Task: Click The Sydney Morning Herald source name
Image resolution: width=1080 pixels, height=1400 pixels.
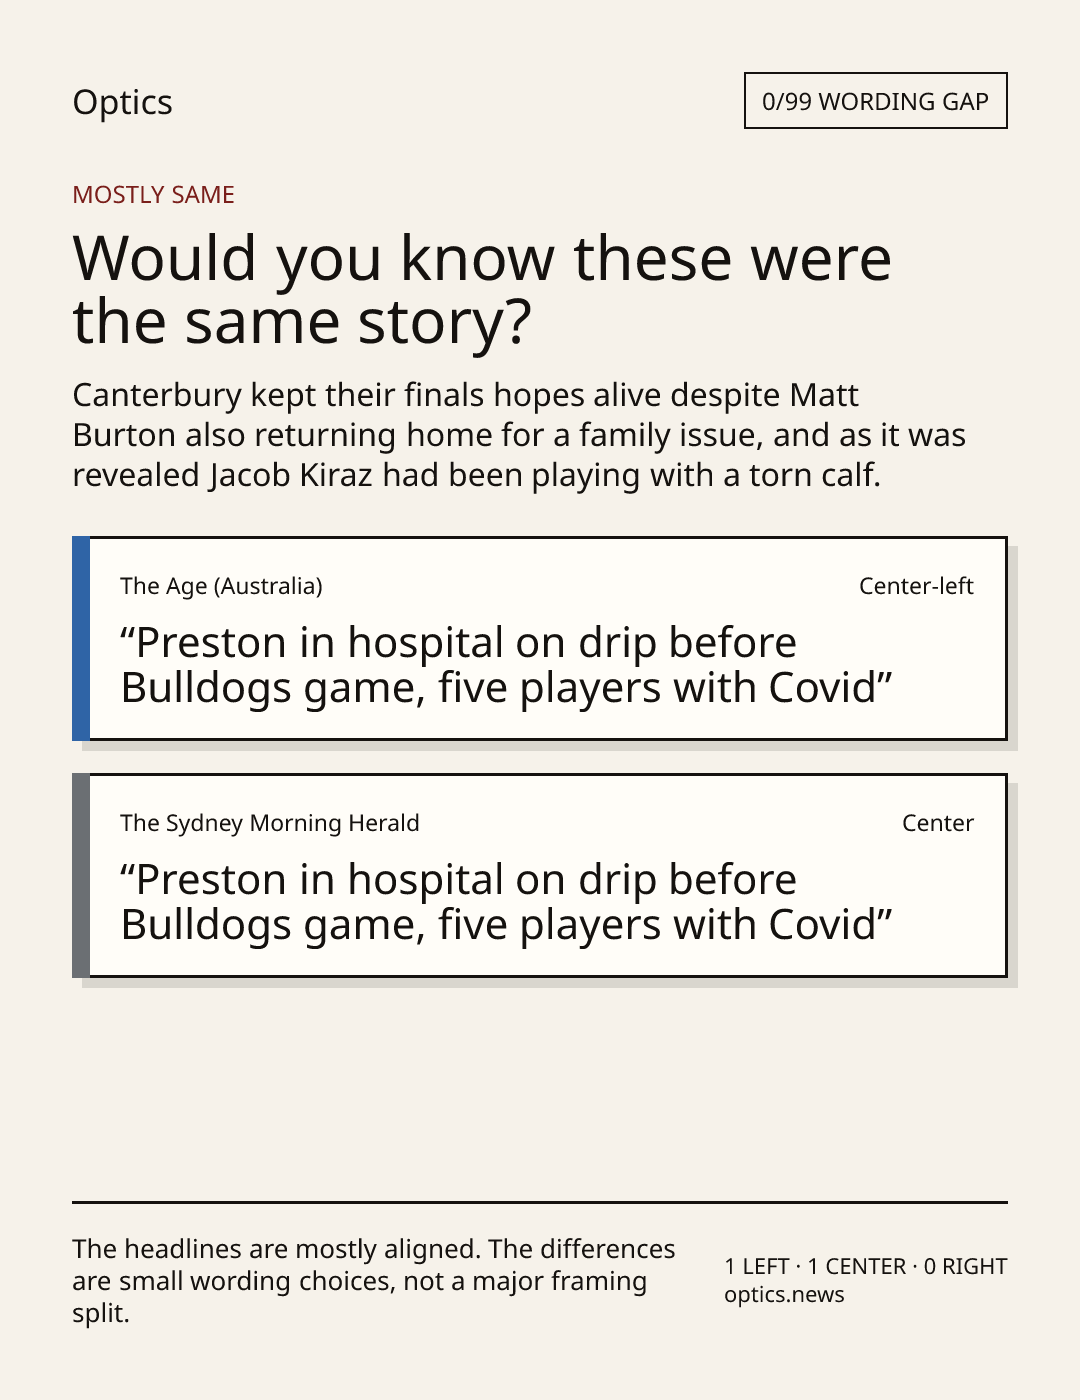Action: pyautogui.click(x=269, y=823)
